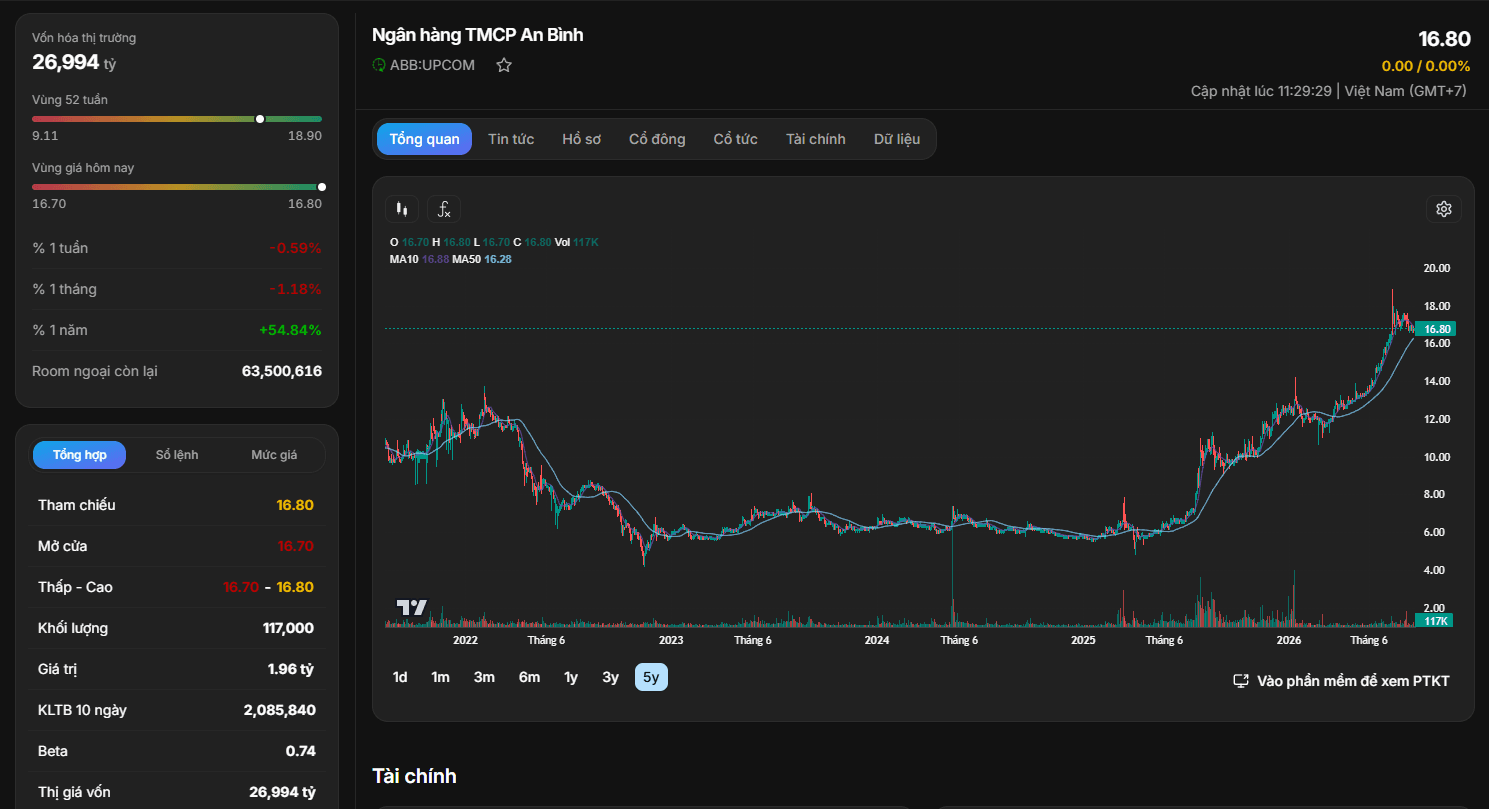Open the indicators fx menu

444,209
